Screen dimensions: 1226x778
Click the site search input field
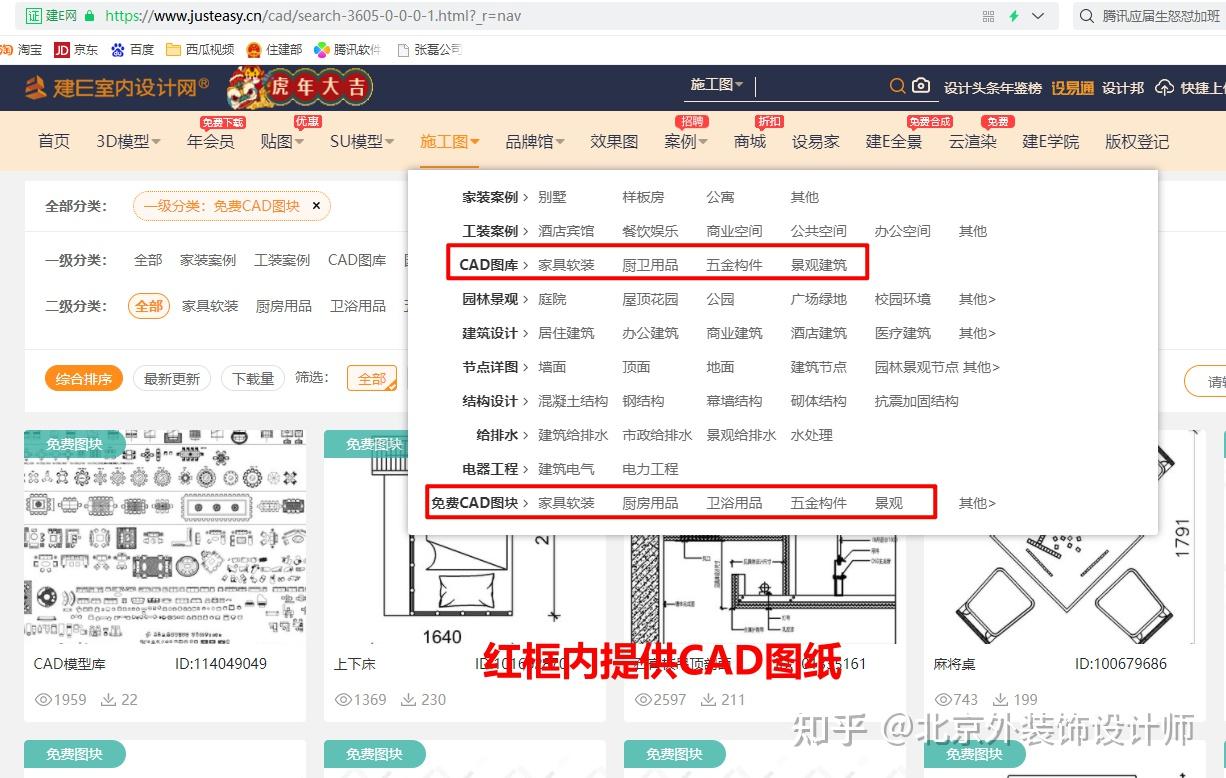tap(820, 86)
